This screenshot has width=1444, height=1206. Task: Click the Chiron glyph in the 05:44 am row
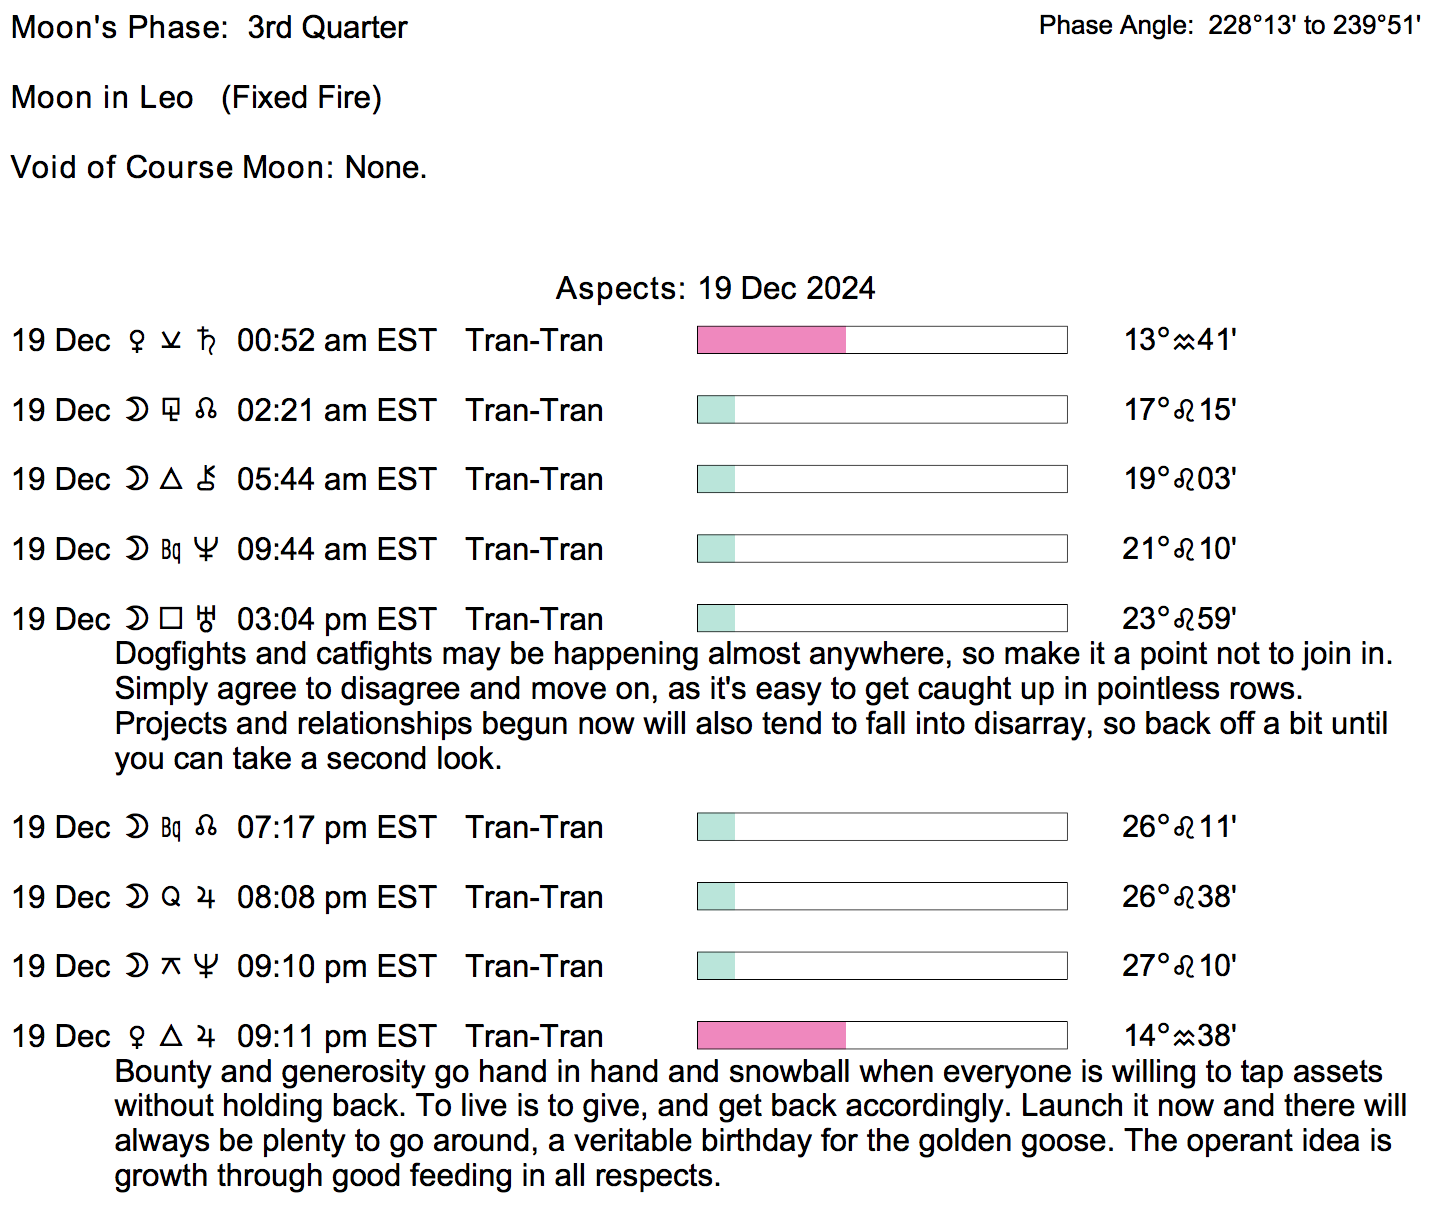207,479
